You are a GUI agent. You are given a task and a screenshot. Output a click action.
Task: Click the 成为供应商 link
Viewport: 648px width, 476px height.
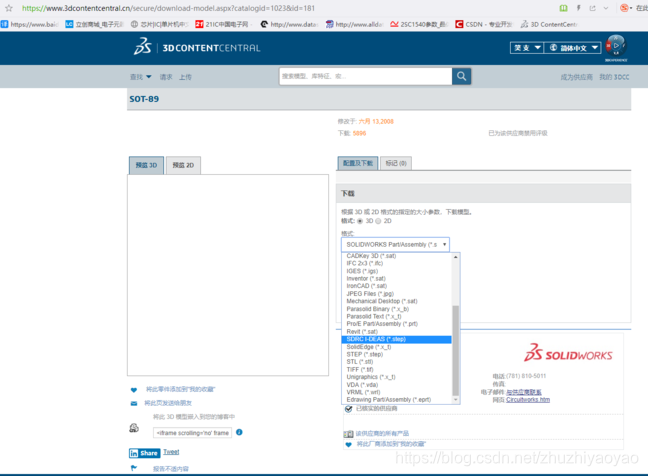coord(577,77)
